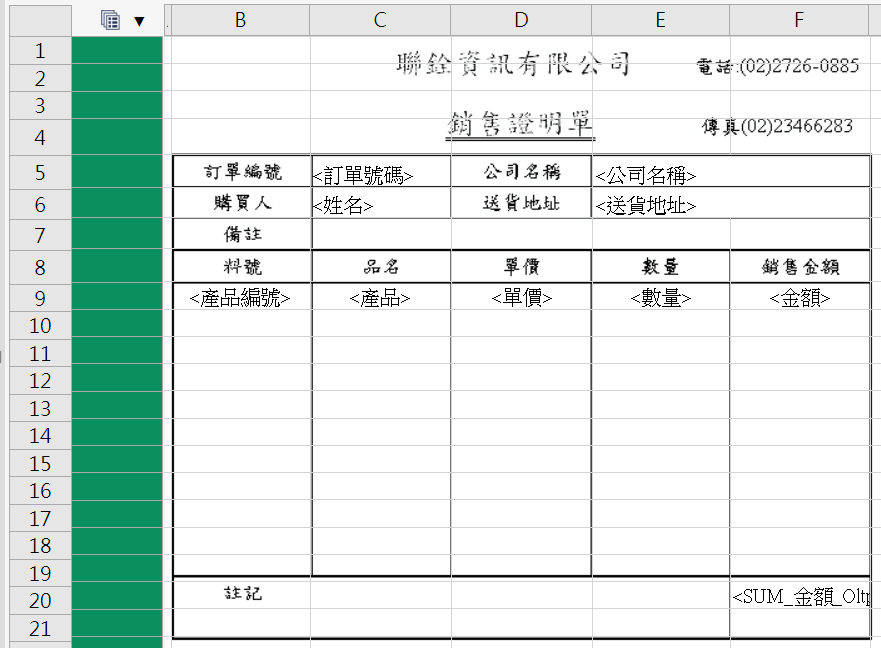Select row 1 header
The height and width of the screenshot is (648, 881).
pyautogui.click(x=40, y=51)
